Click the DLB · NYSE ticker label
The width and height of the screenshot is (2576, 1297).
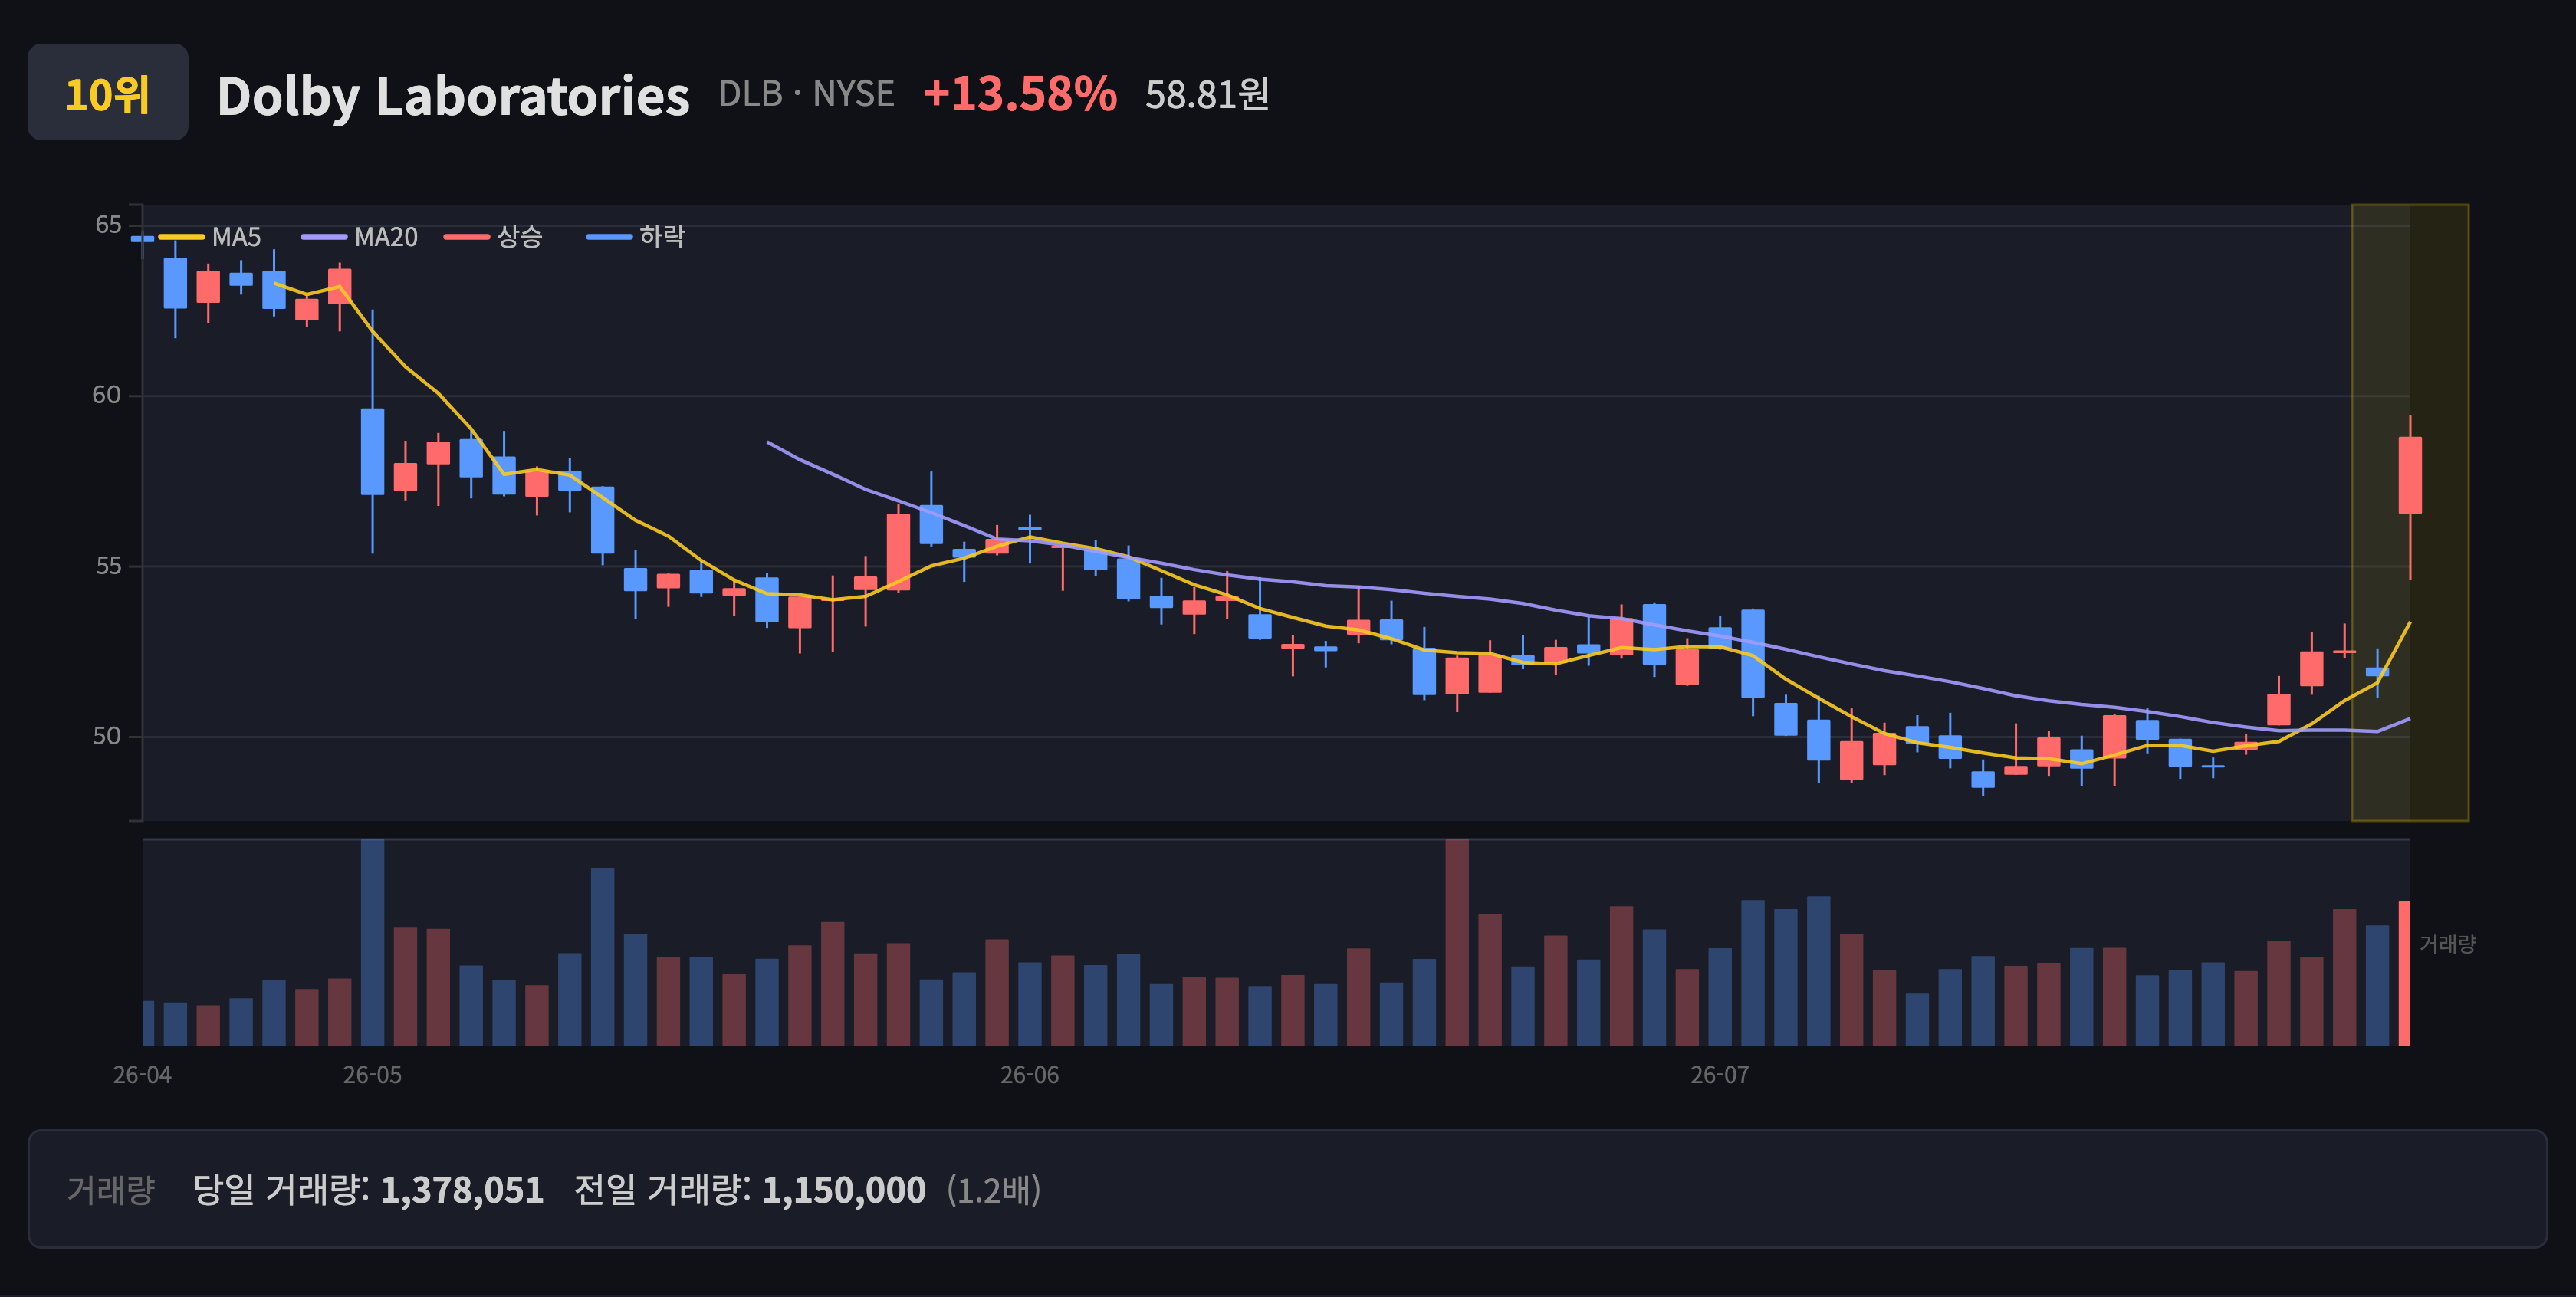pyautogui.click(x=806, y=94)
